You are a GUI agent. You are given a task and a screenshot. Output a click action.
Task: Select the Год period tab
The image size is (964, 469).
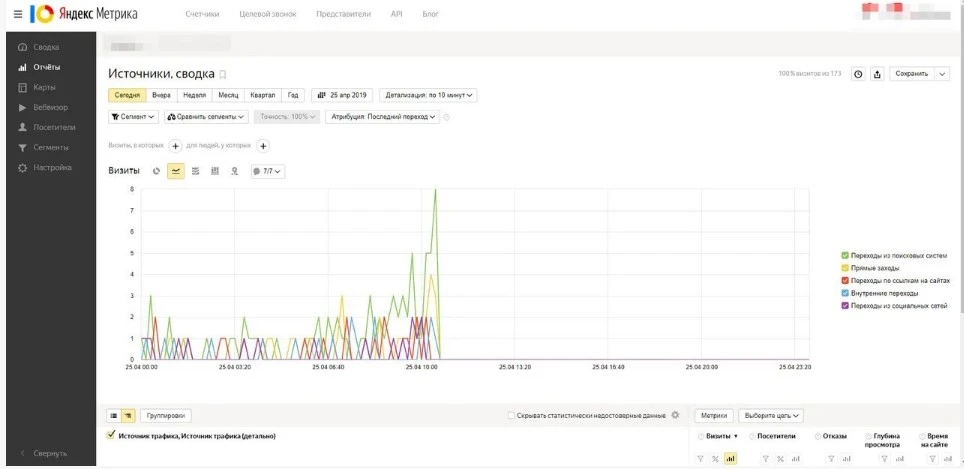pyautogui.click(x=293, y=95)
